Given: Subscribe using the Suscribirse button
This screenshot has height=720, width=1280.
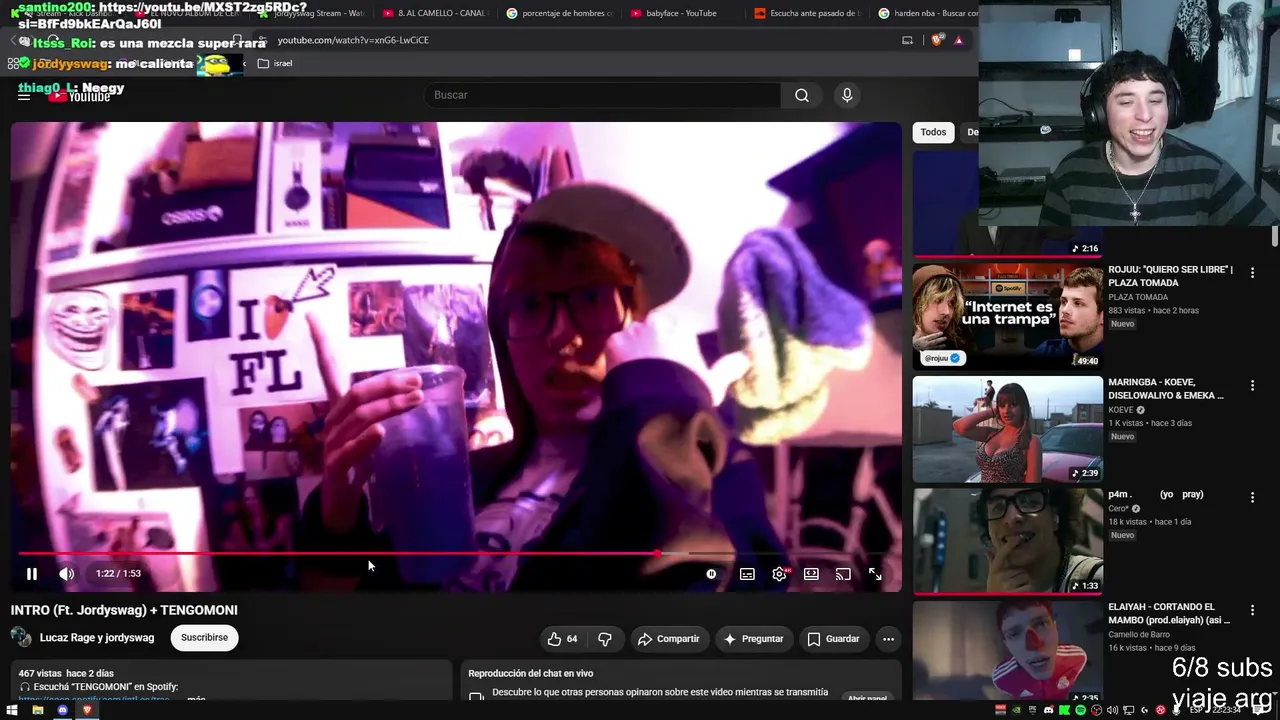Looking at the screenshot, I should [204, 638].
